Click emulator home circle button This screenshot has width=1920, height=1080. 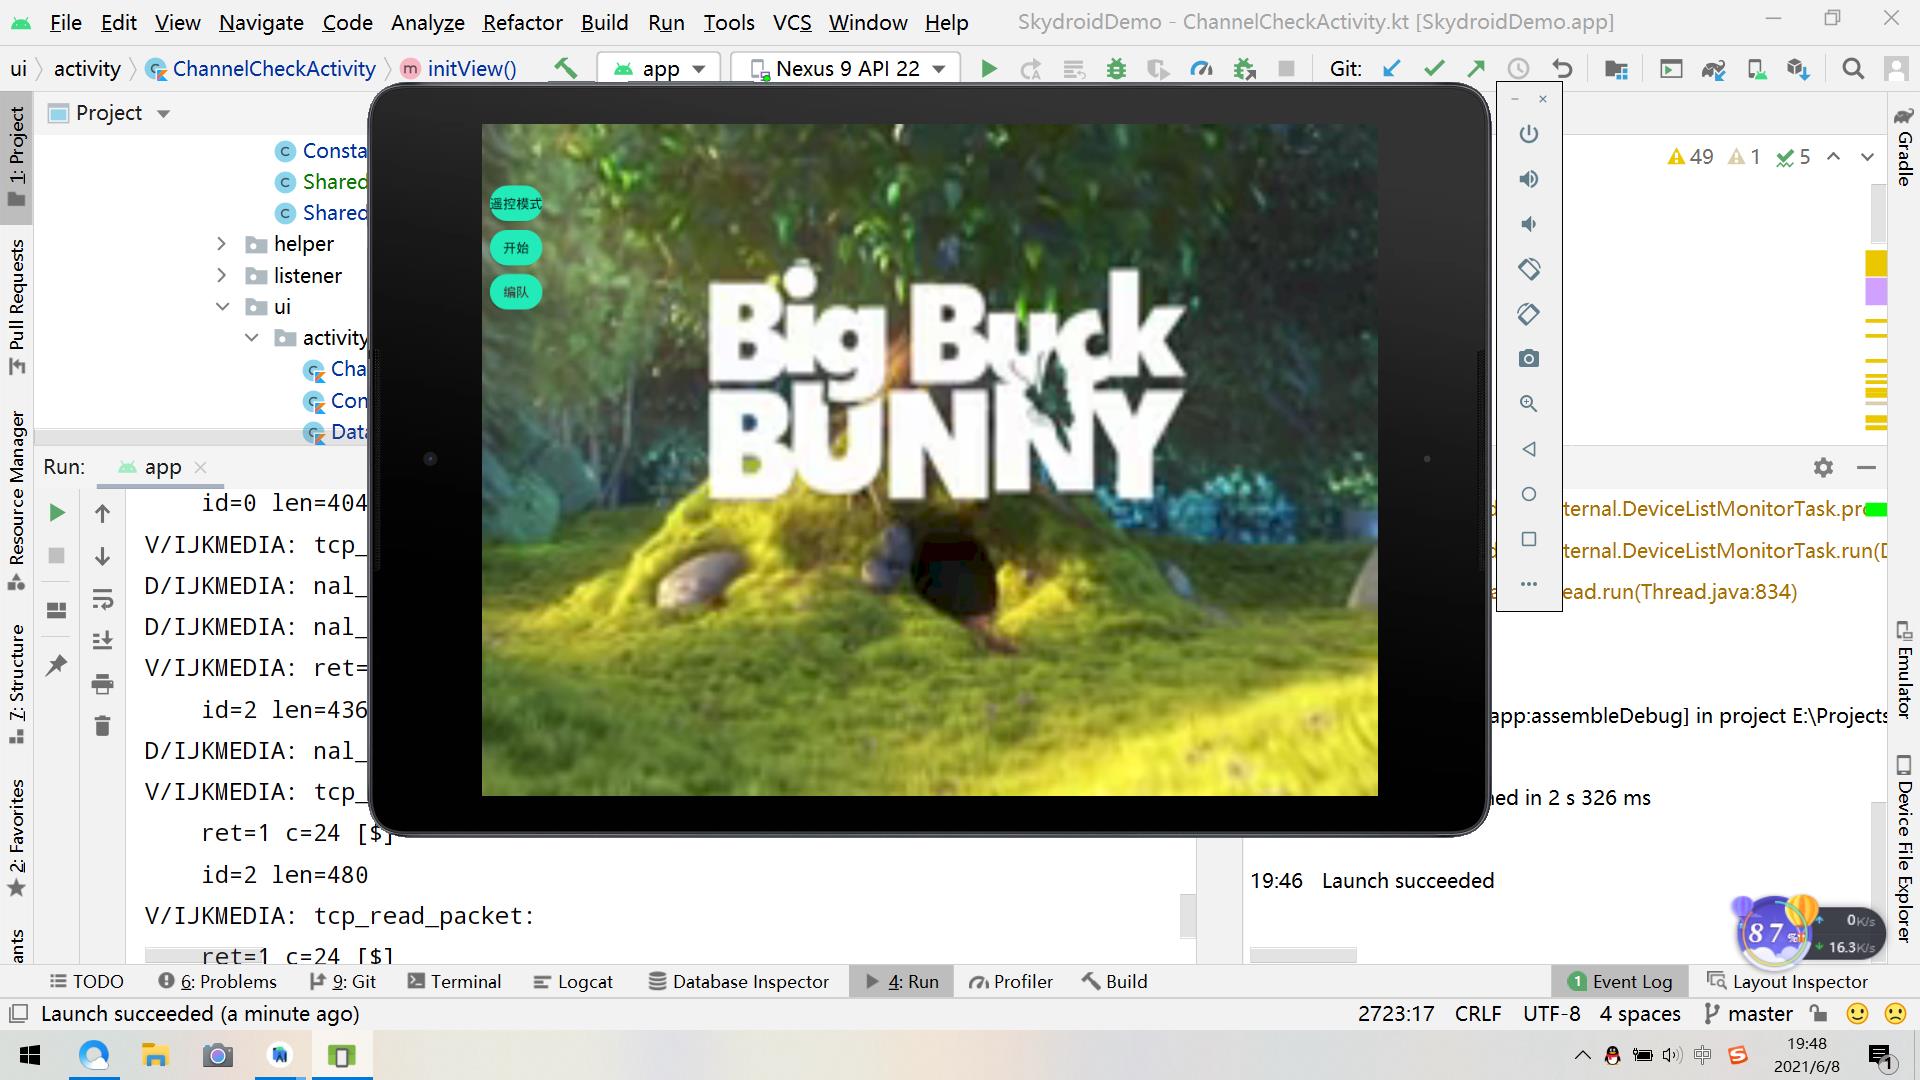(x=1529, y=494)
